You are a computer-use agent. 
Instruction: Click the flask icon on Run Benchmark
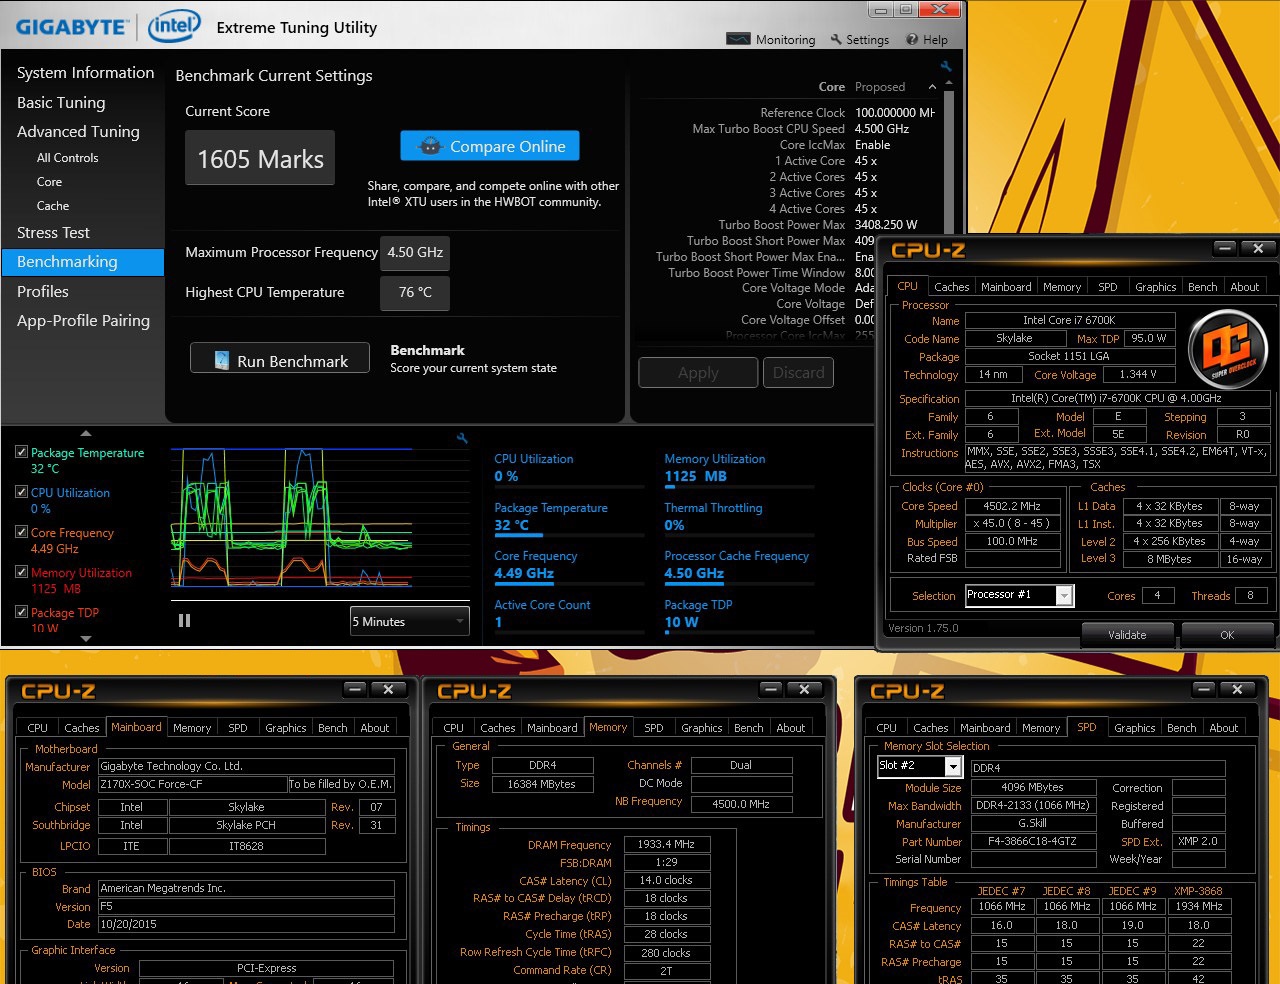tap(222, 360)
